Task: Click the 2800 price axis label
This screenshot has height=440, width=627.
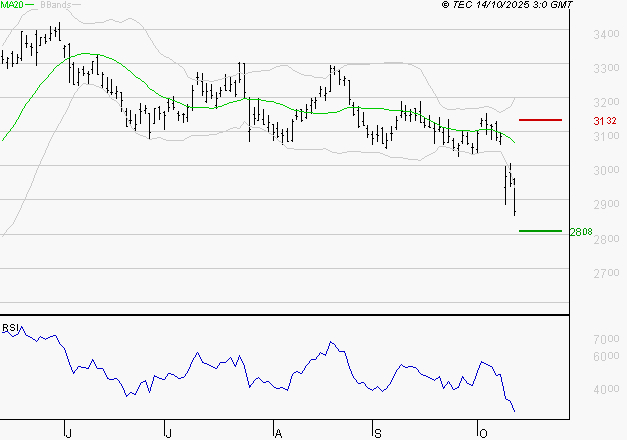Action: pos(606,239)
